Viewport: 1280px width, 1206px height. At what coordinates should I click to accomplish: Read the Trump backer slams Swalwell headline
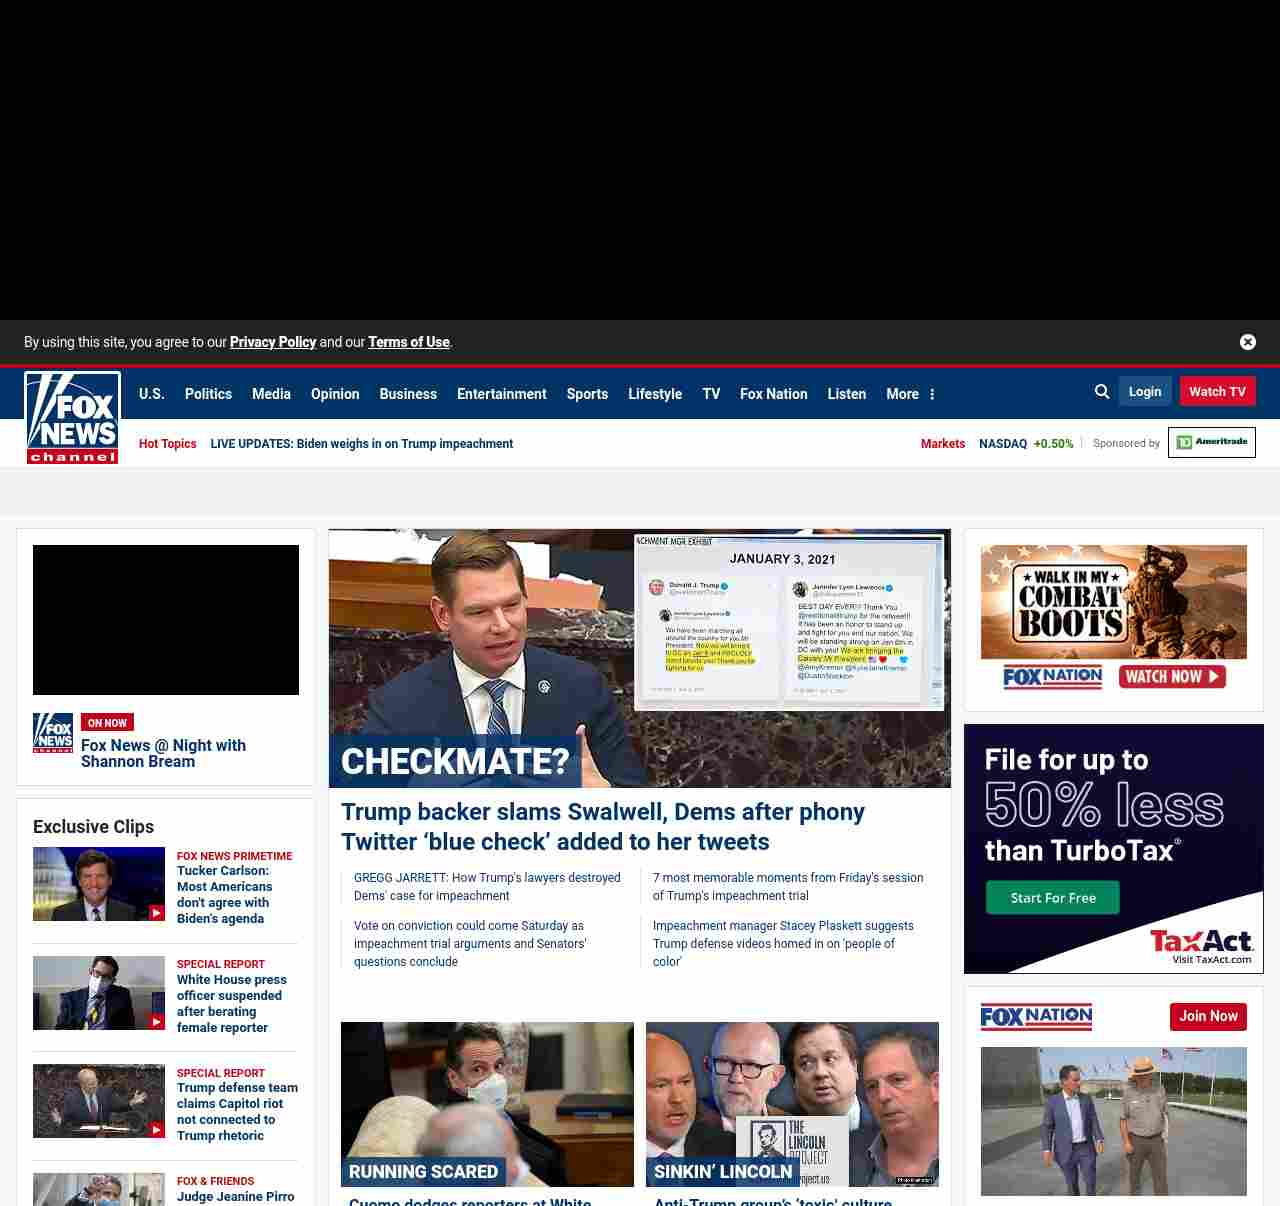point(602,826)
